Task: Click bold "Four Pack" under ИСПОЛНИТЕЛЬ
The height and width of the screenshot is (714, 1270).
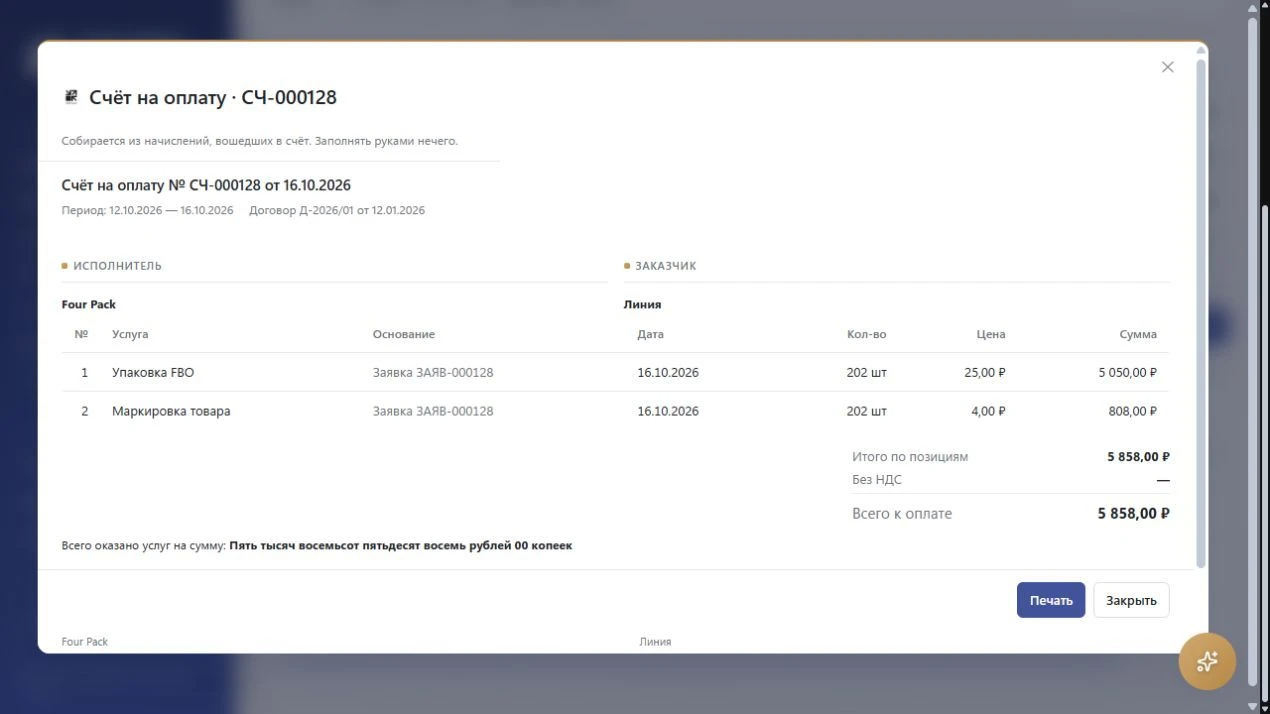Action: coord(89,304)
